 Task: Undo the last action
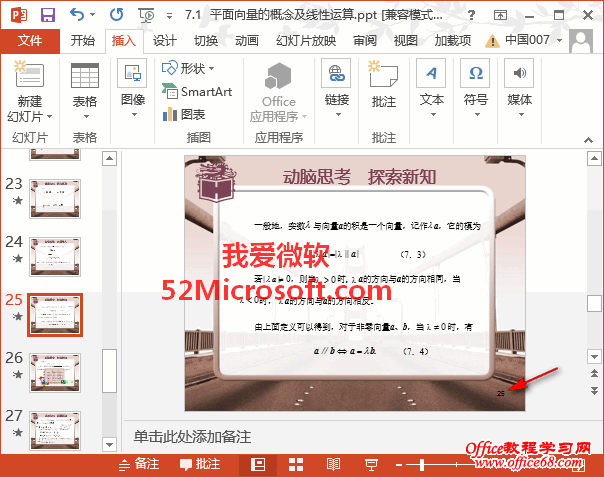[77, 15]
